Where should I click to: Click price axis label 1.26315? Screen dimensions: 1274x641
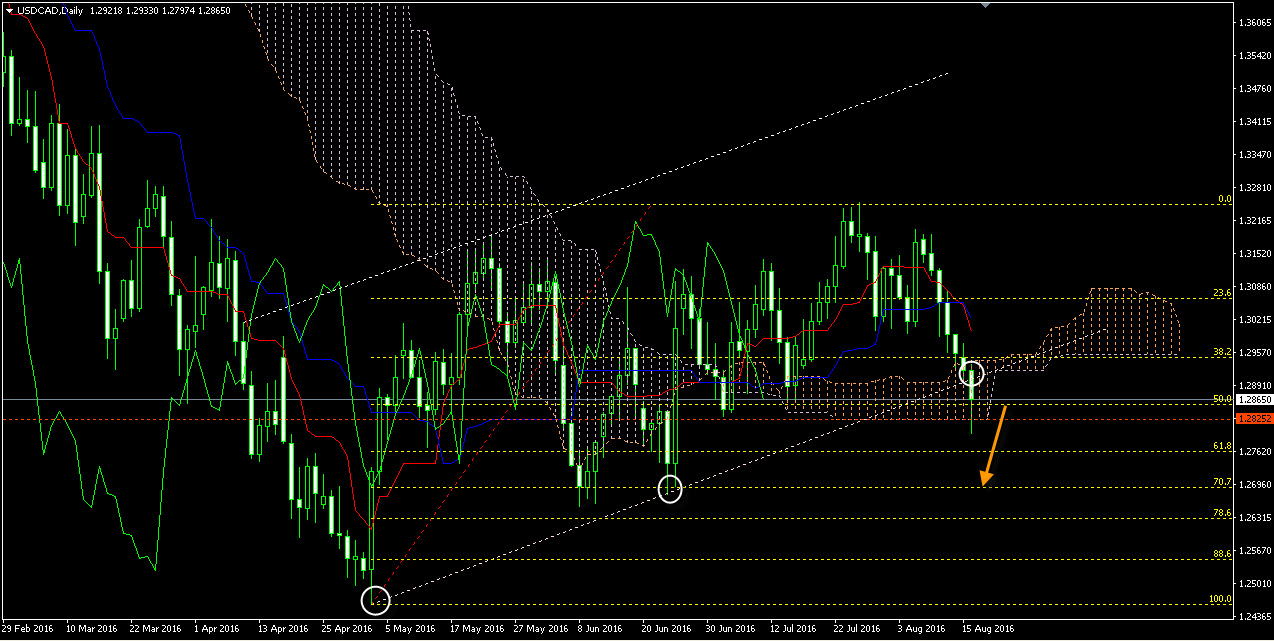[1254, 517]
